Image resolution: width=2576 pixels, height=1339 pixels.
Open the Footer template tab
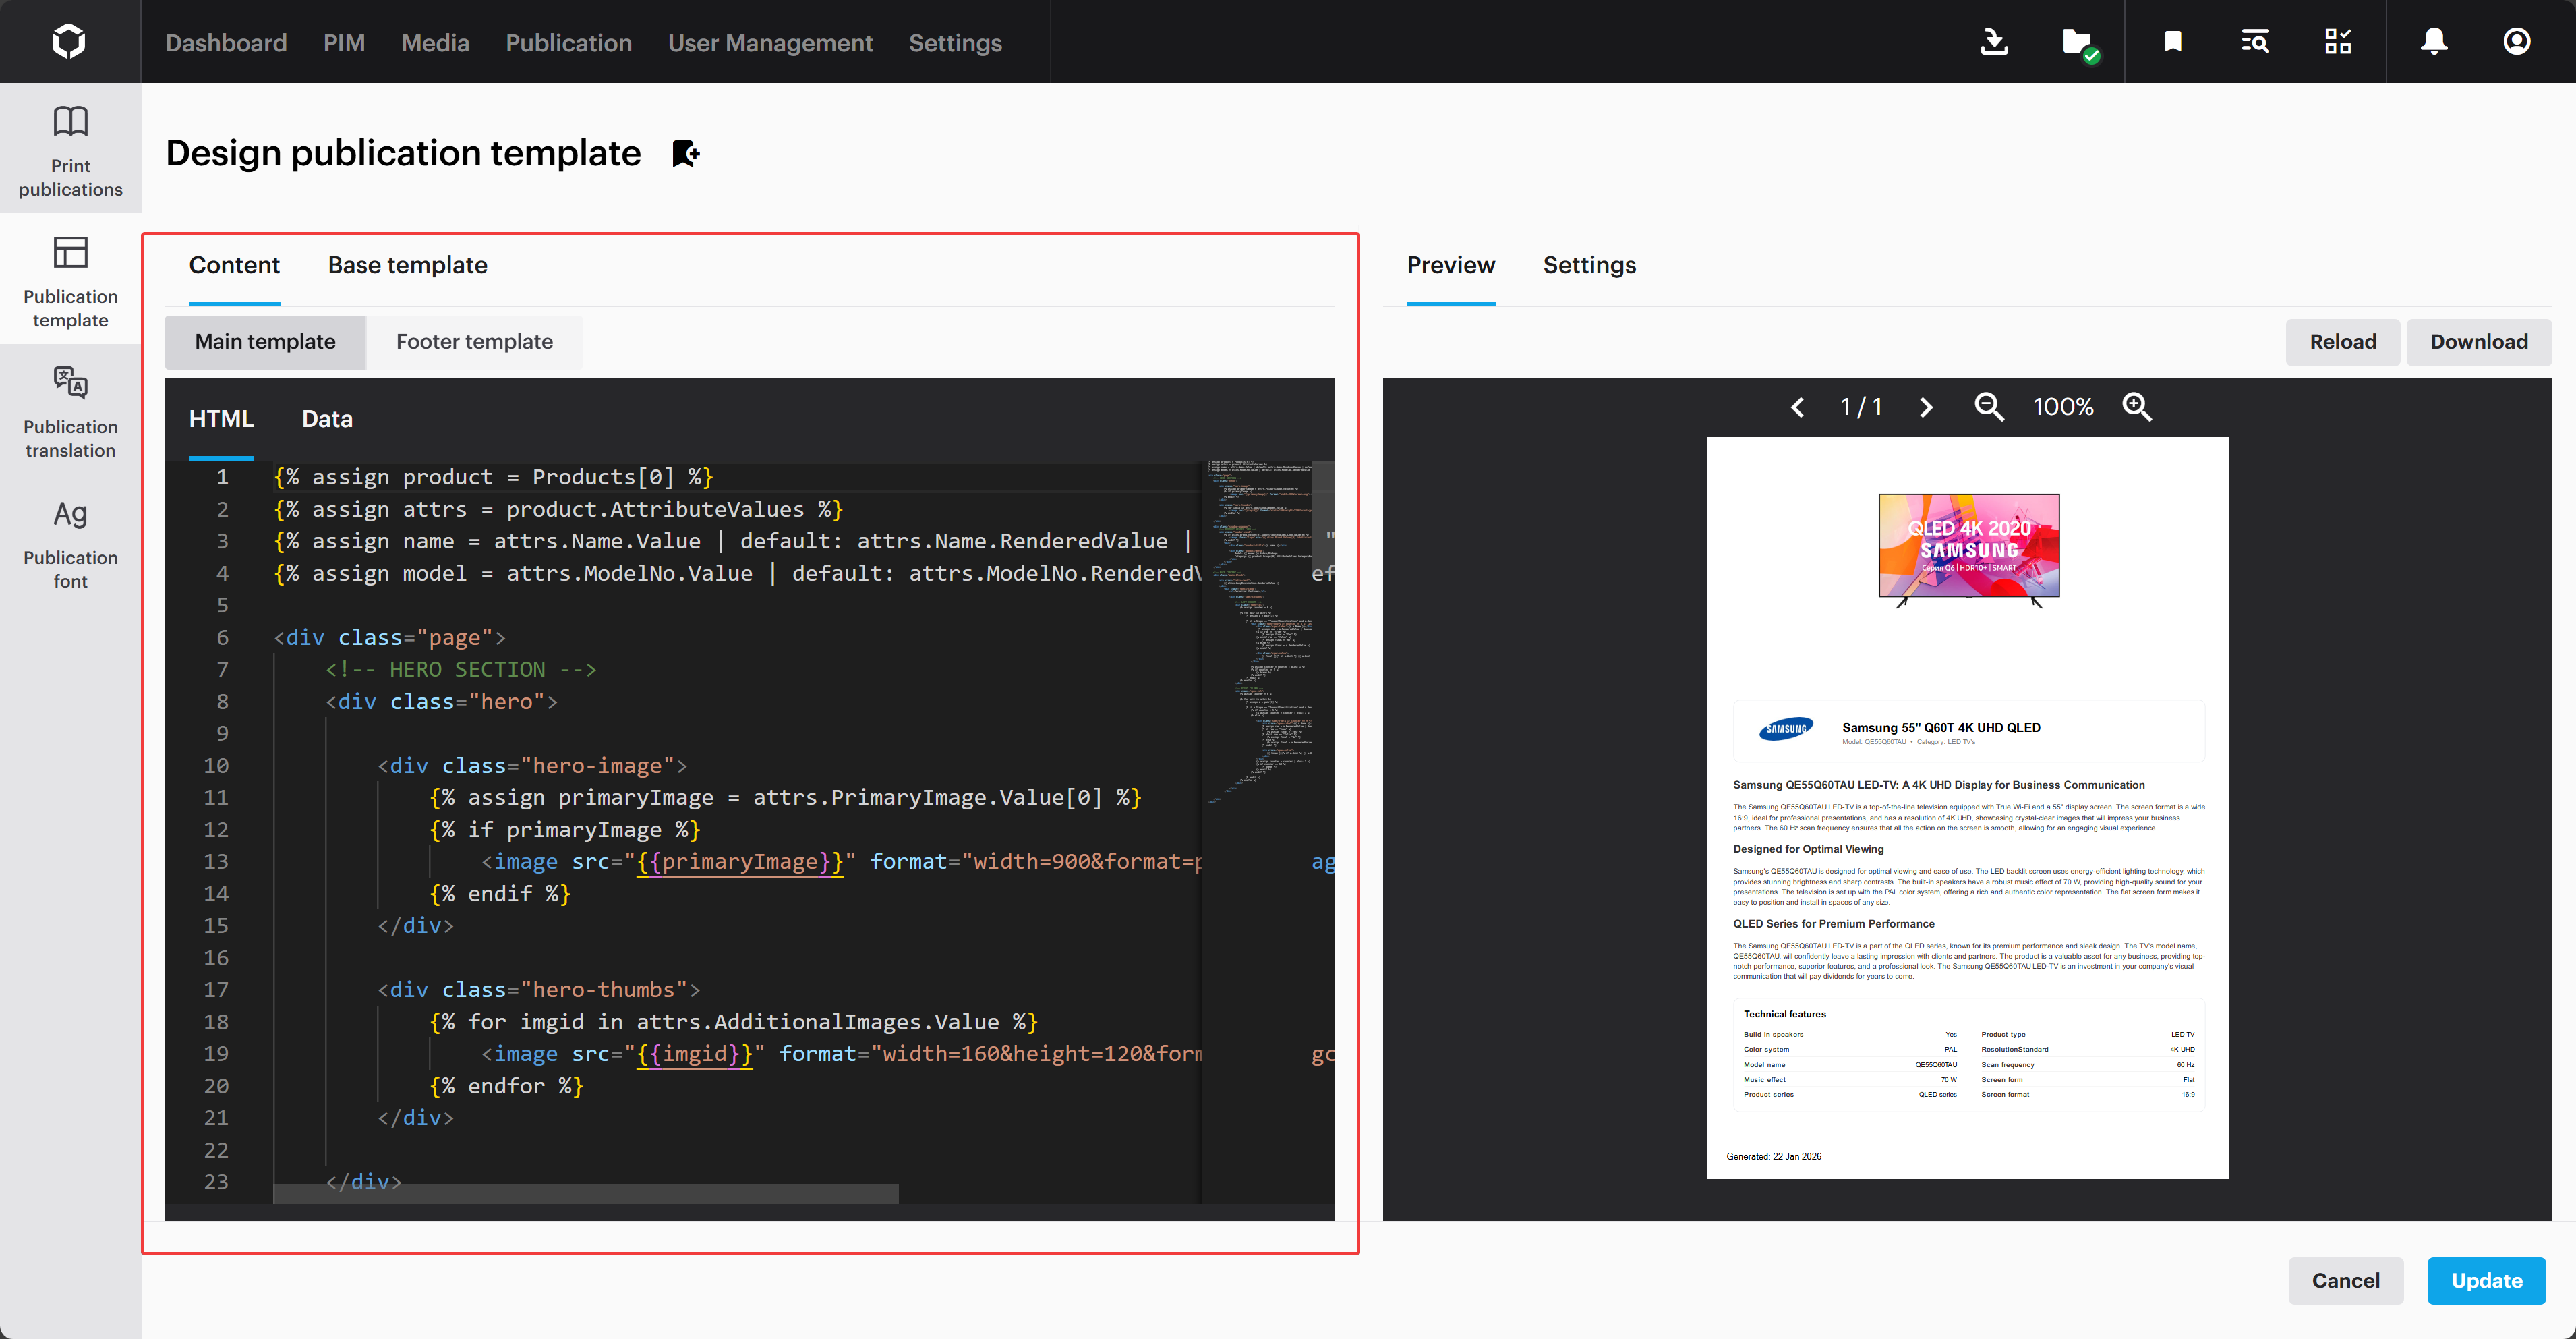(475, 341)
